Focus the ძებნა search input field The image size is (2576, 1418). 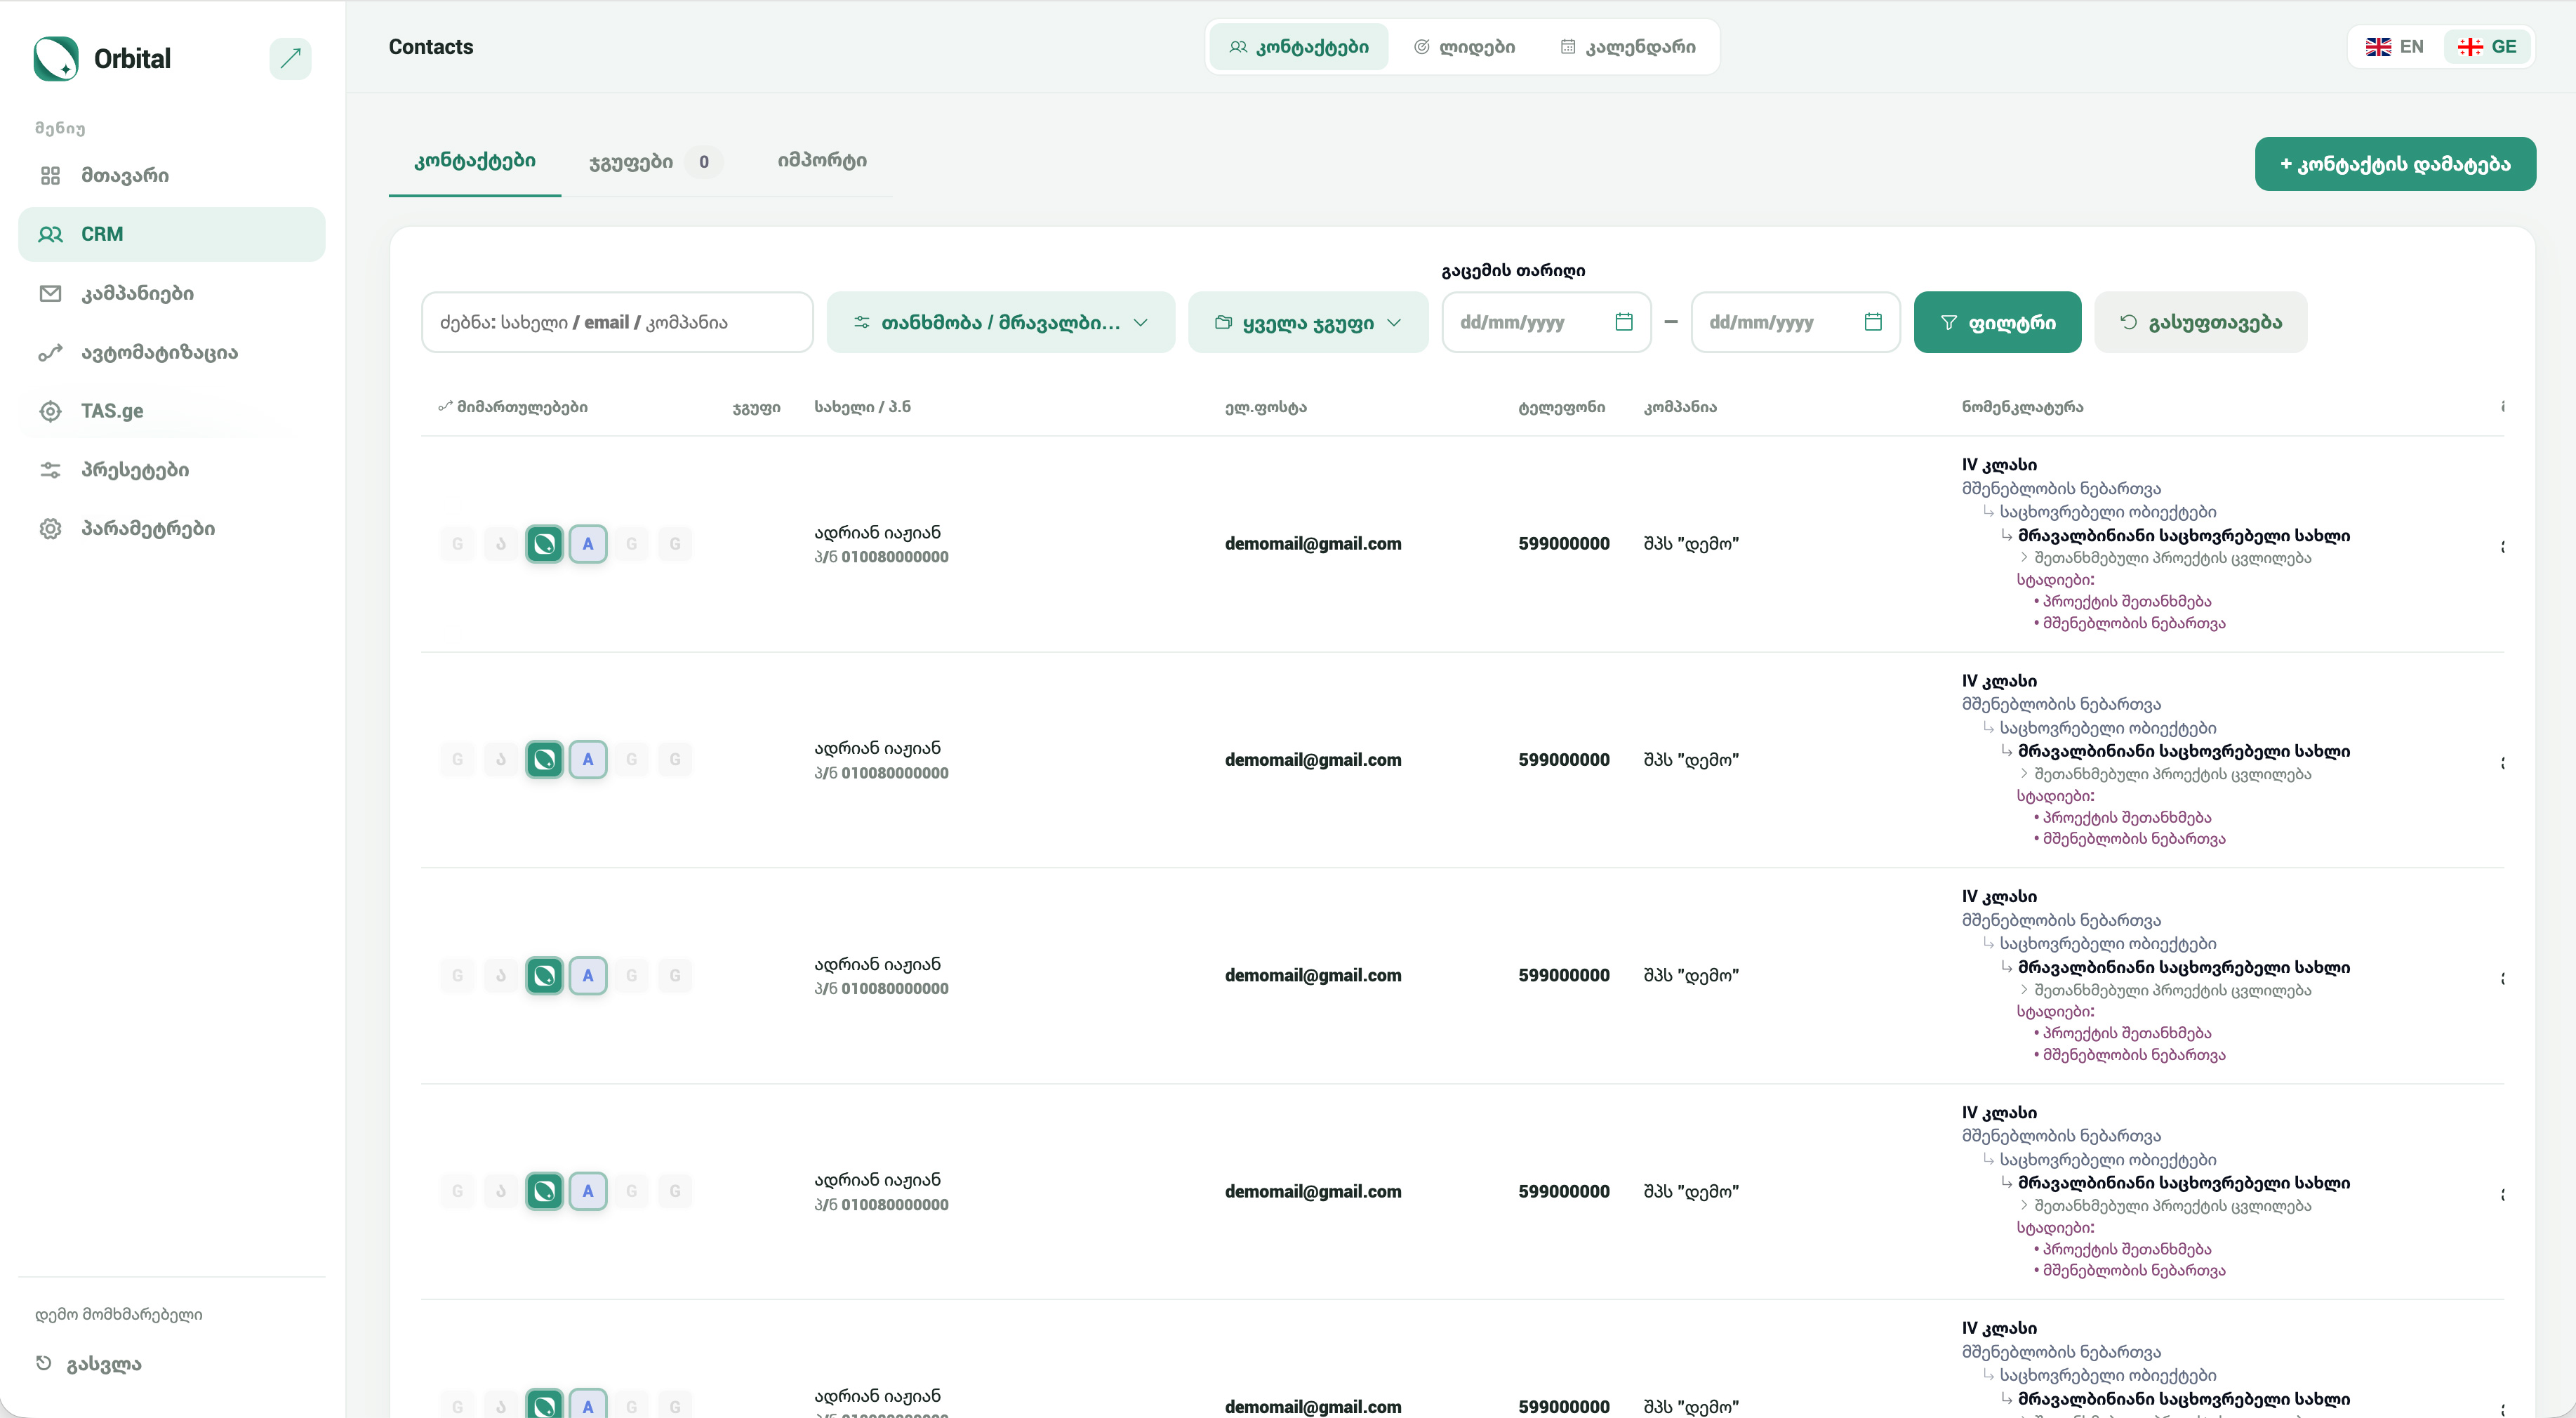(x=618, y=322)
